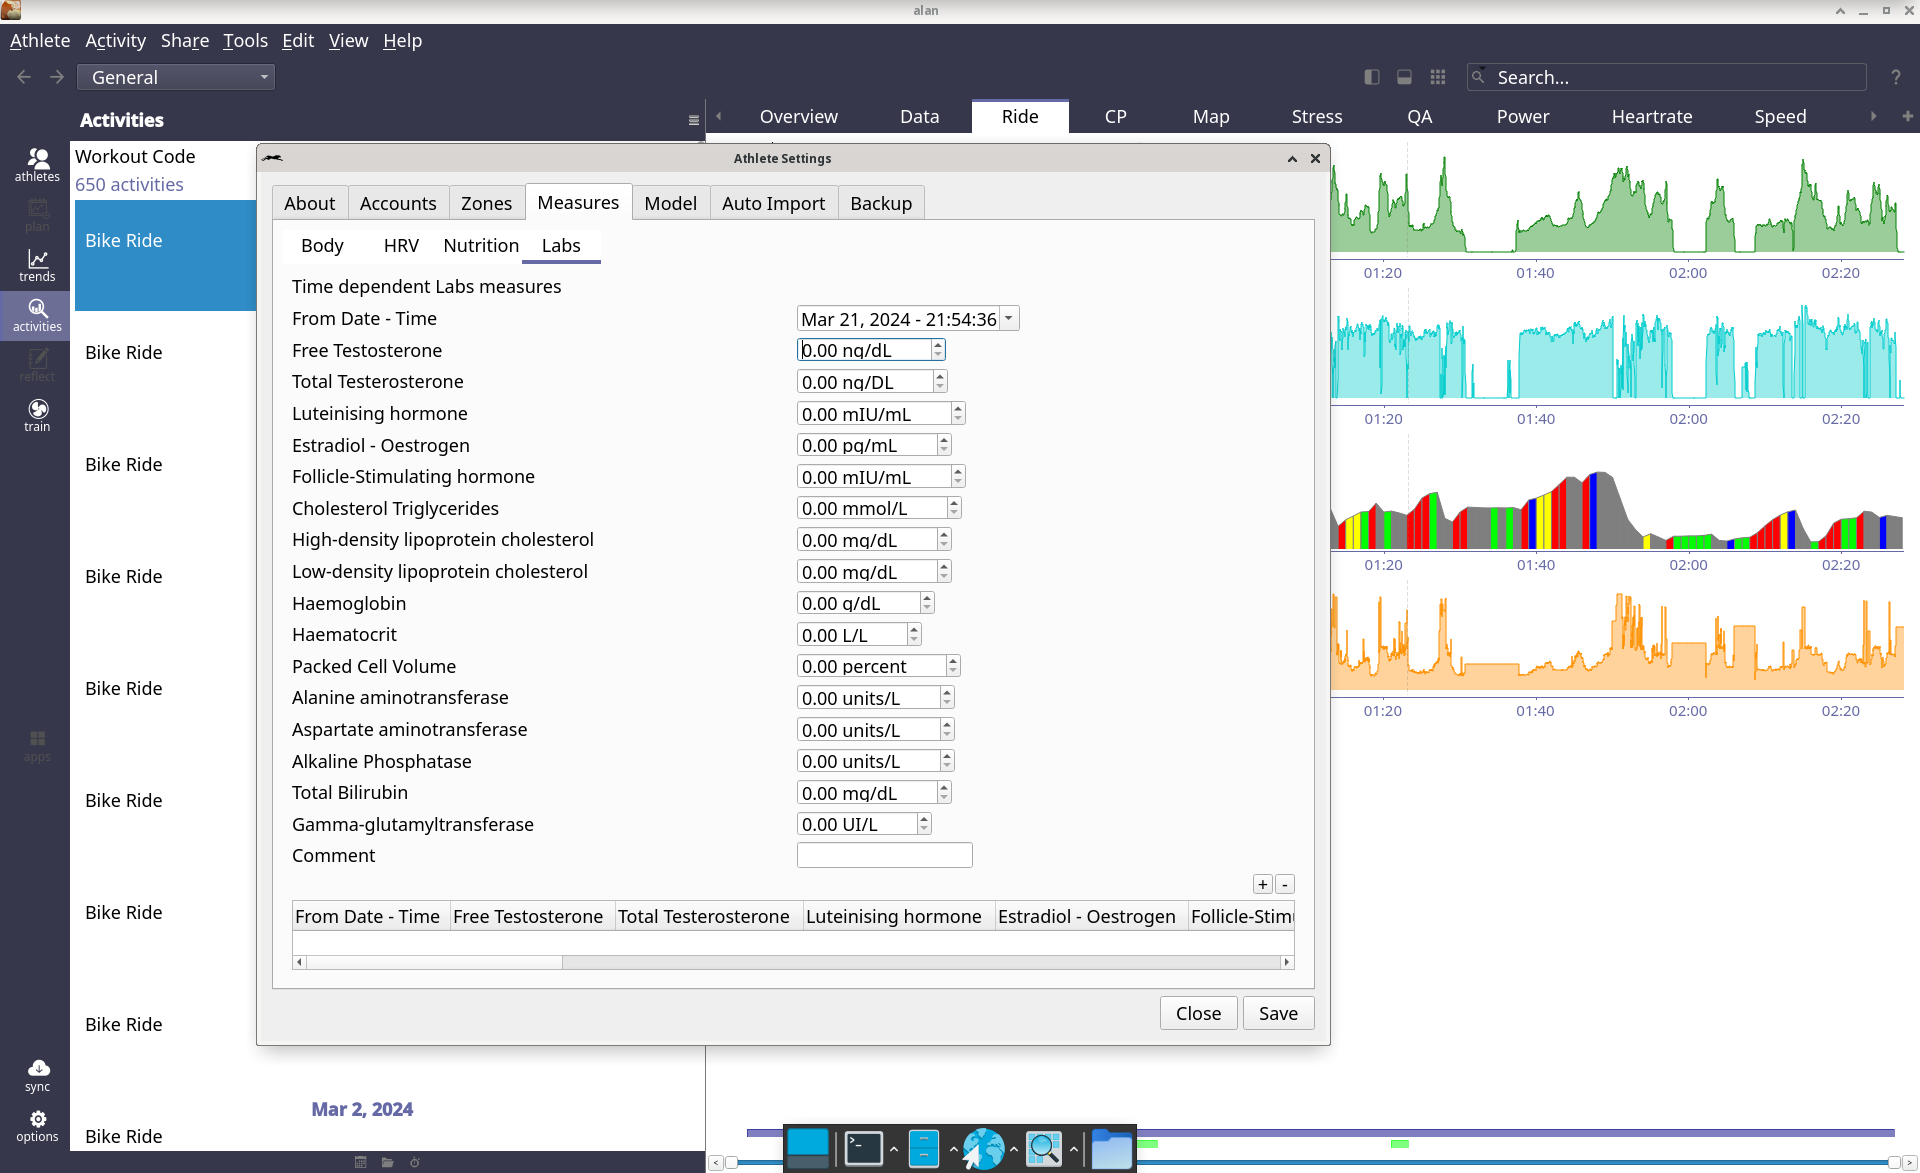This screenshot has width=1920, height=1173.
Task: Click the Close button in dialog
Action: pos(1198,1013)
